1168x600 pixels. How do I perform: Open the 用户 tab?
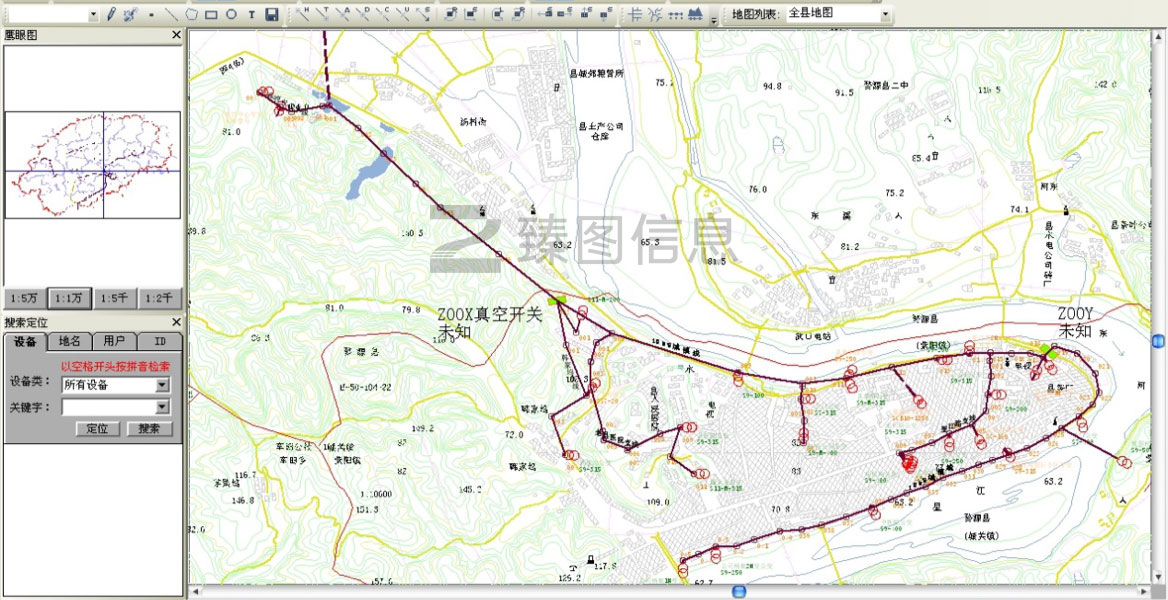pos(115,341)
